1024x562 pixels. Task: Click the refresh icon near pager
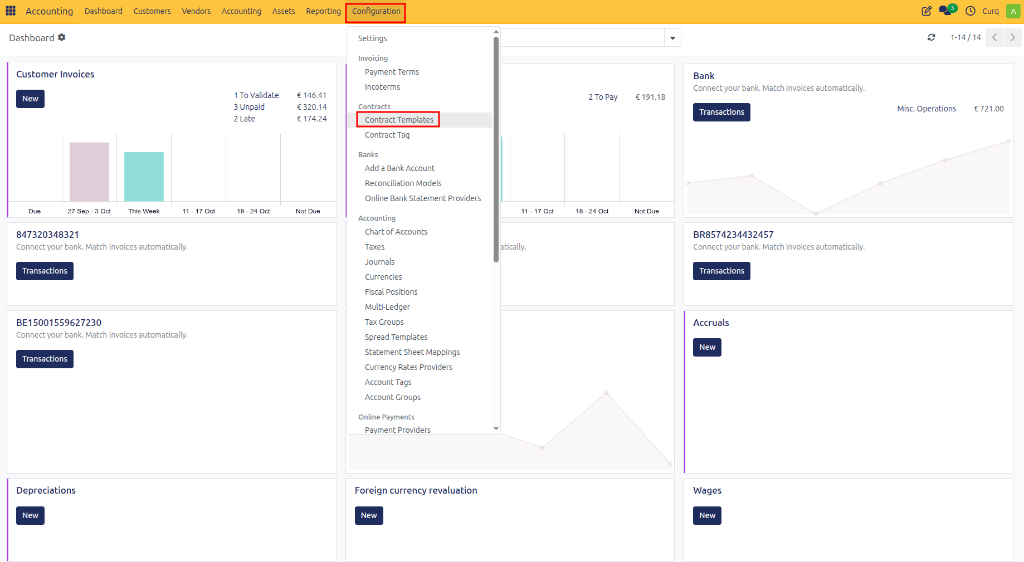point(931,38)
